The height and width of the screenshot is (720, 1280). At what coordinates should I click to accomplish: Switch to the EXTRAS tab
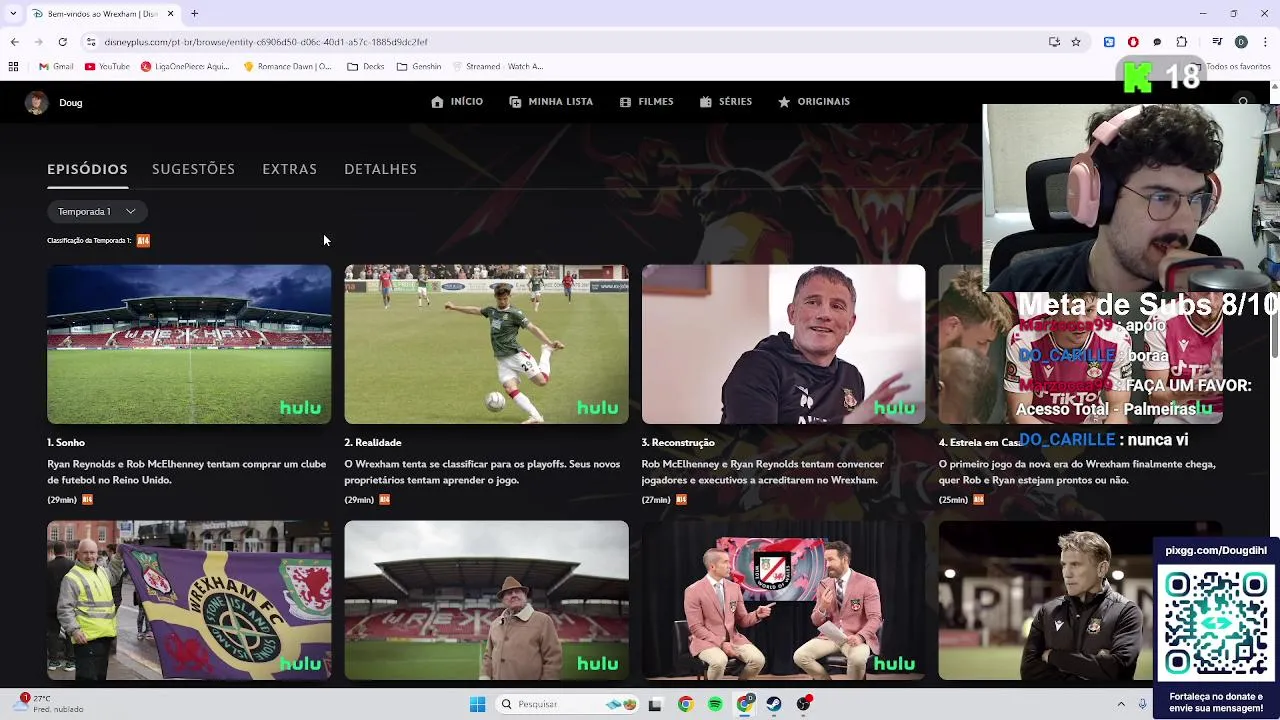pyautogui.click(x=289, y=169)
